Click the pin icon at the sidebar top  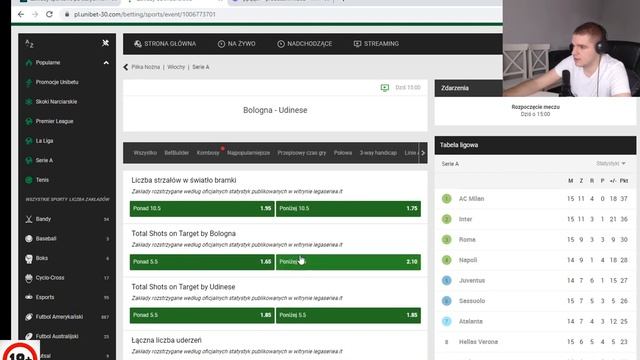pos(105,43)
